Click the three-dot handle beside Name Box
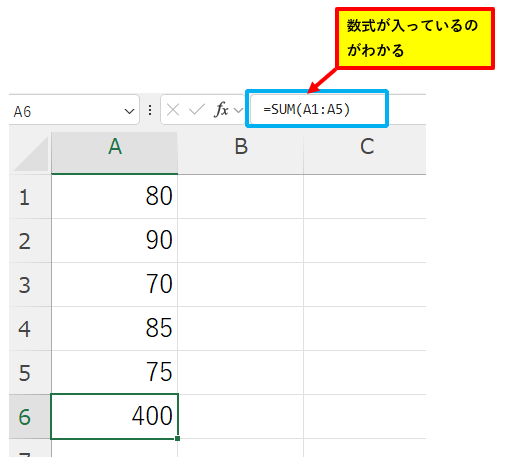Viewport: 507px width, 465px height. point(150,110)
